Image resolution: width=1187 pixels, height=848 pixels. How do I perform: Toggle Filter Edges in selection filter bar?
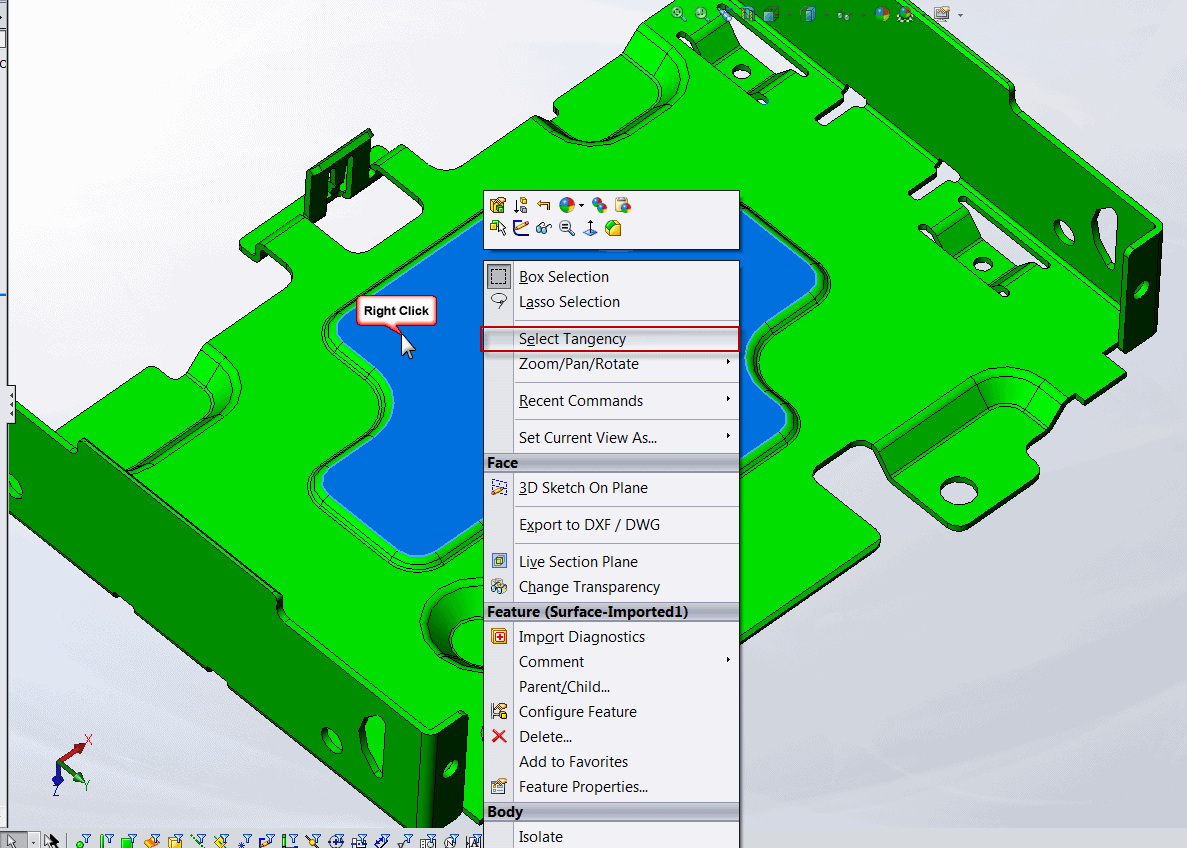(106, 840)
